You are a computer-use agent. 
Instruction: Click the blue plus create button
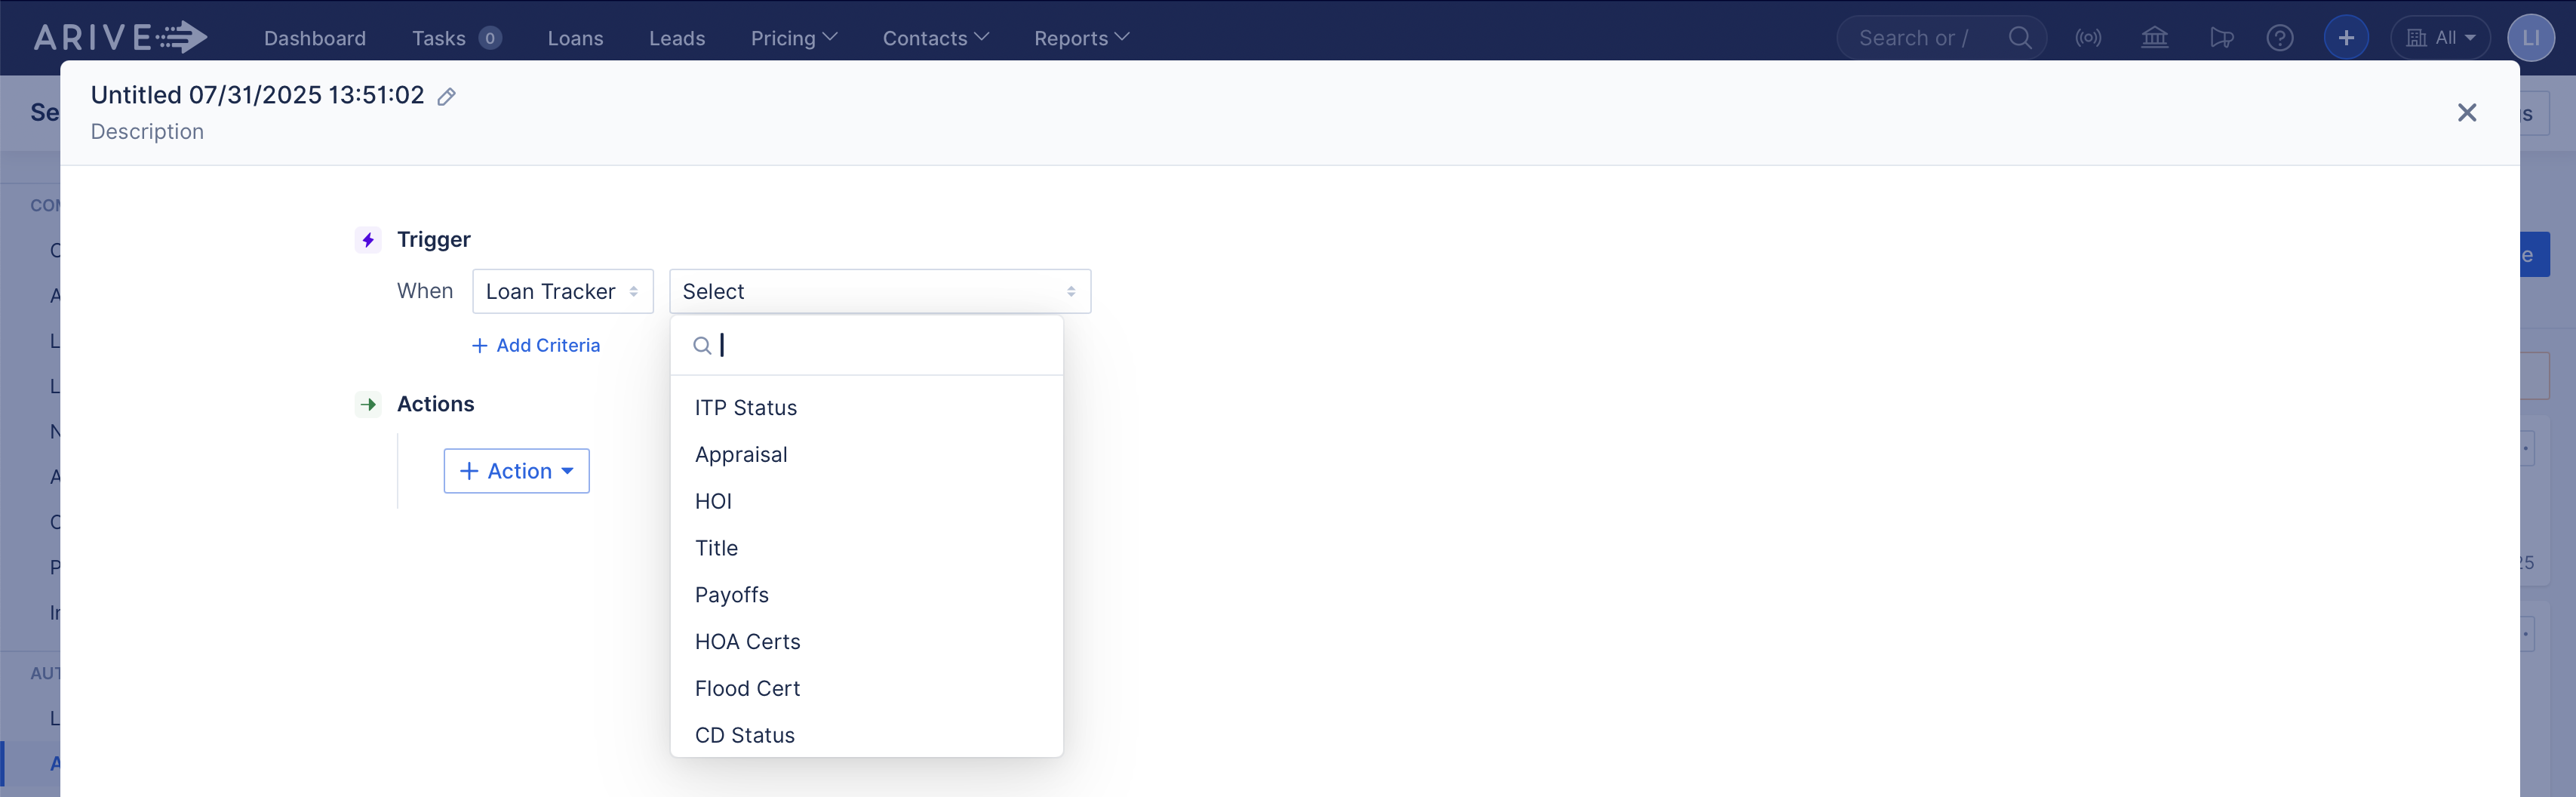[x=2346, y=37]
